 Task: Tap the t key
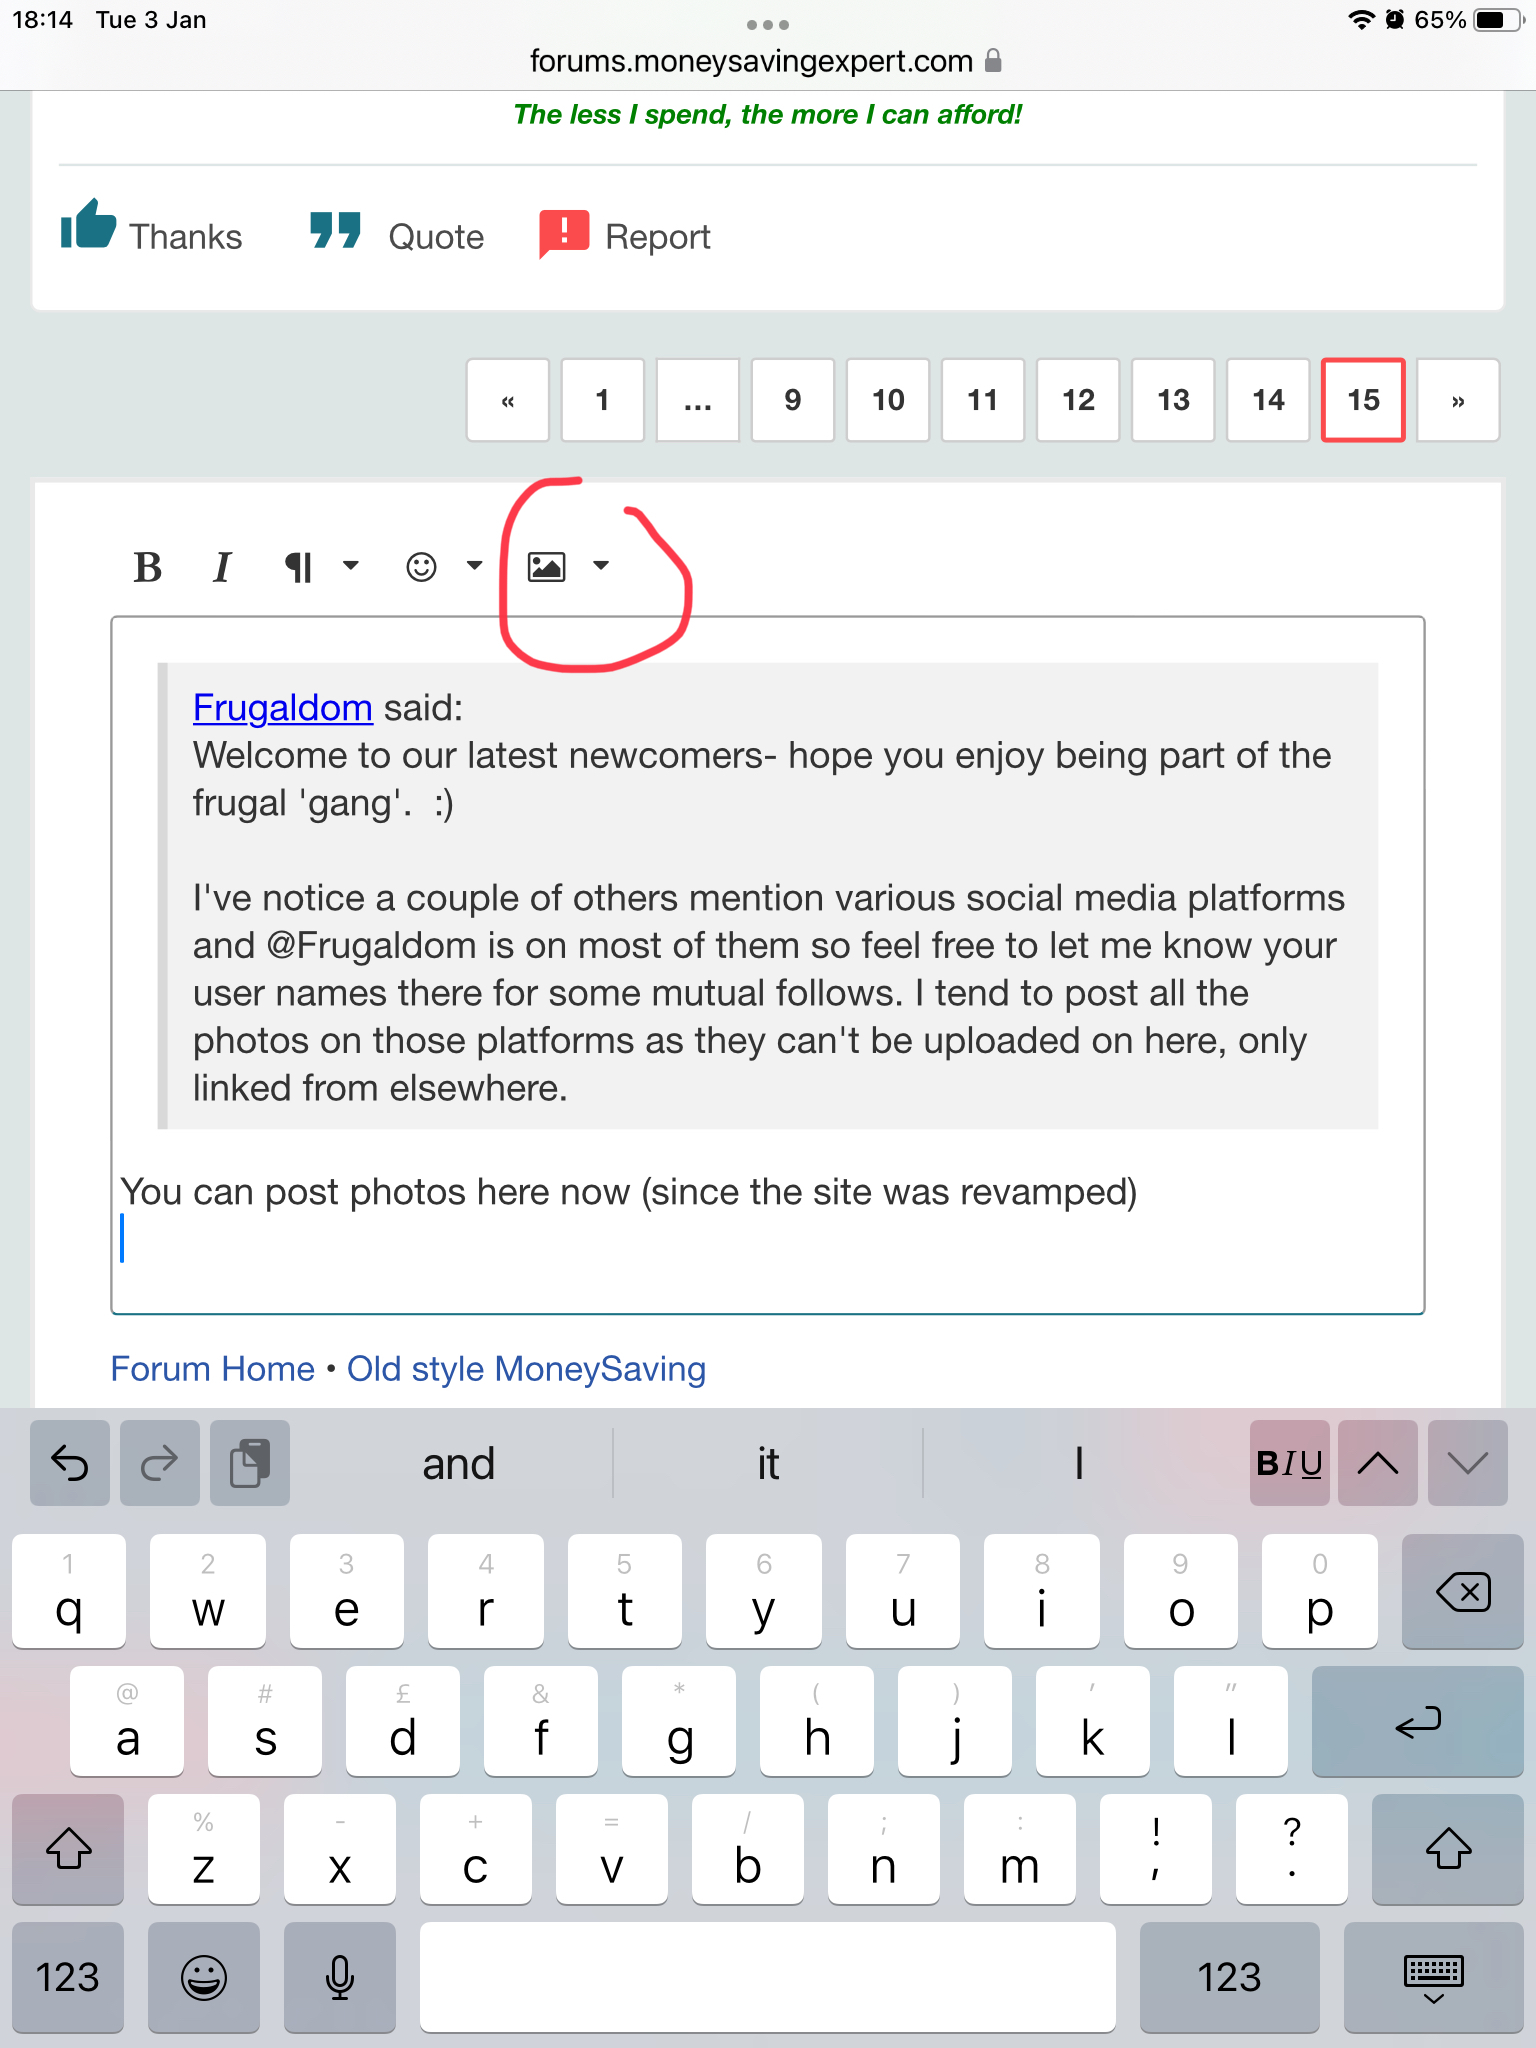pos(625,1591)
